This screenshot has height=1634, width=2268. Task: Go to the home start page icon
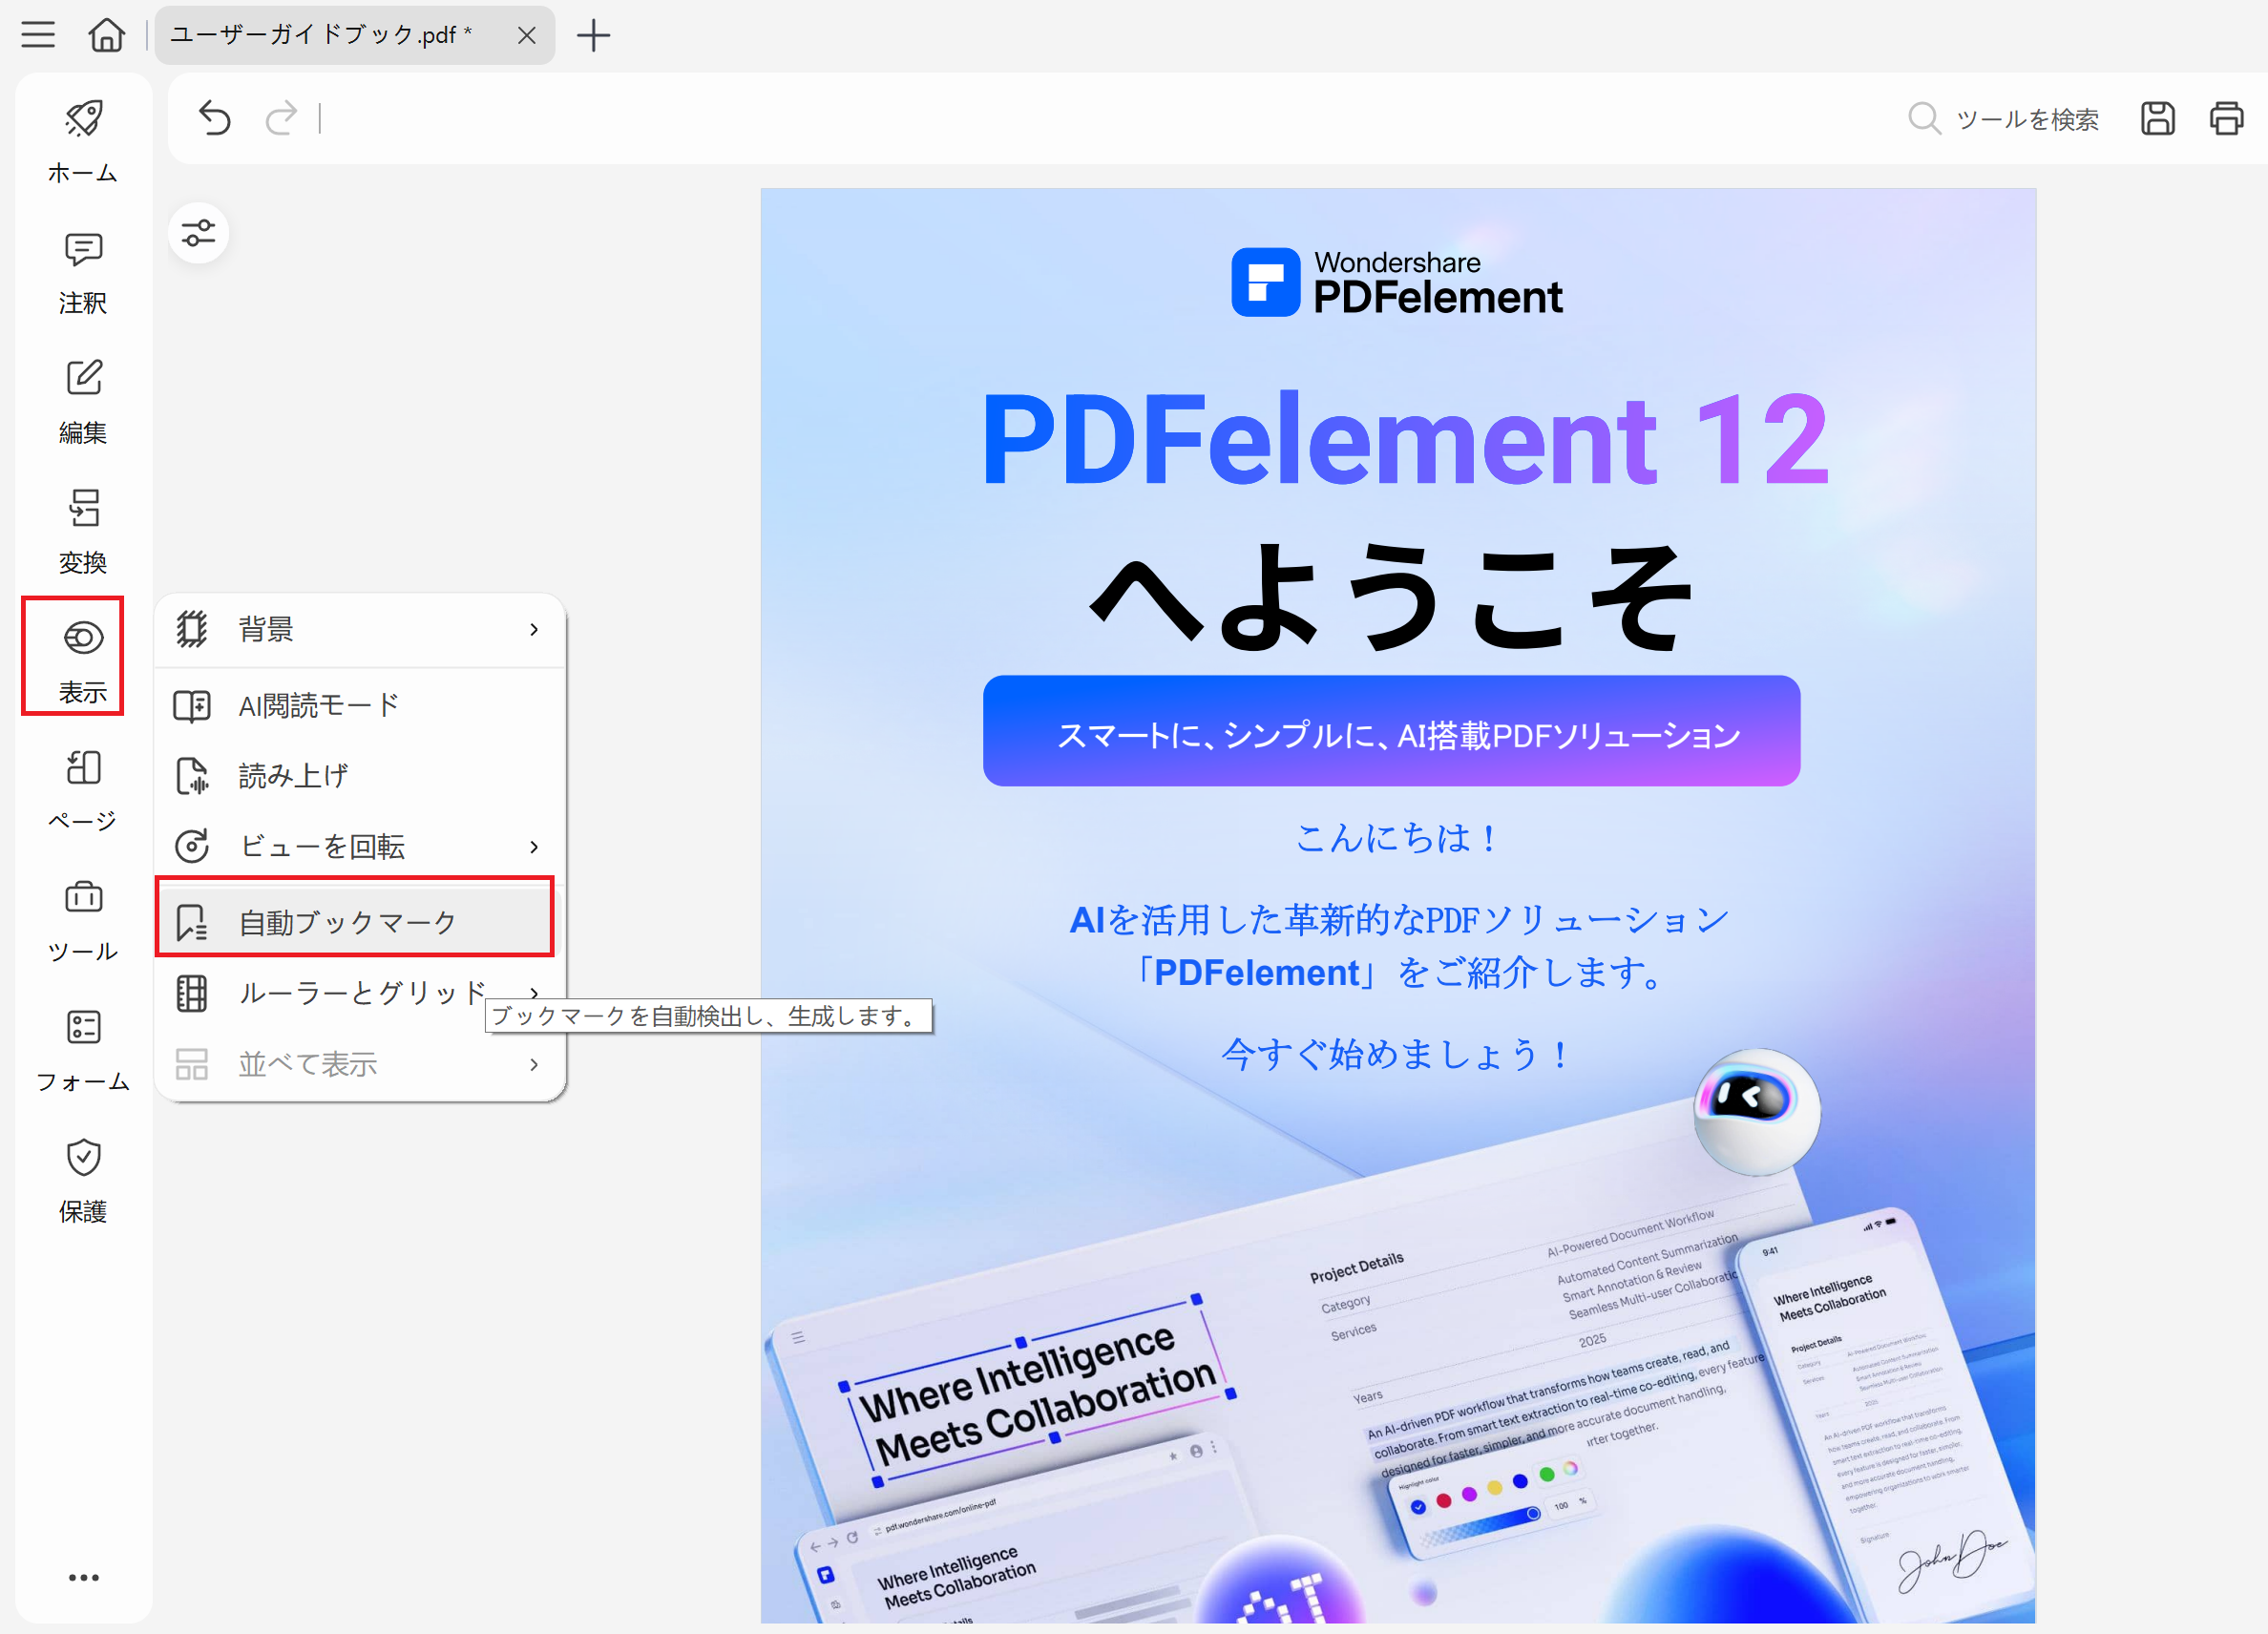(x=107, y=35)
